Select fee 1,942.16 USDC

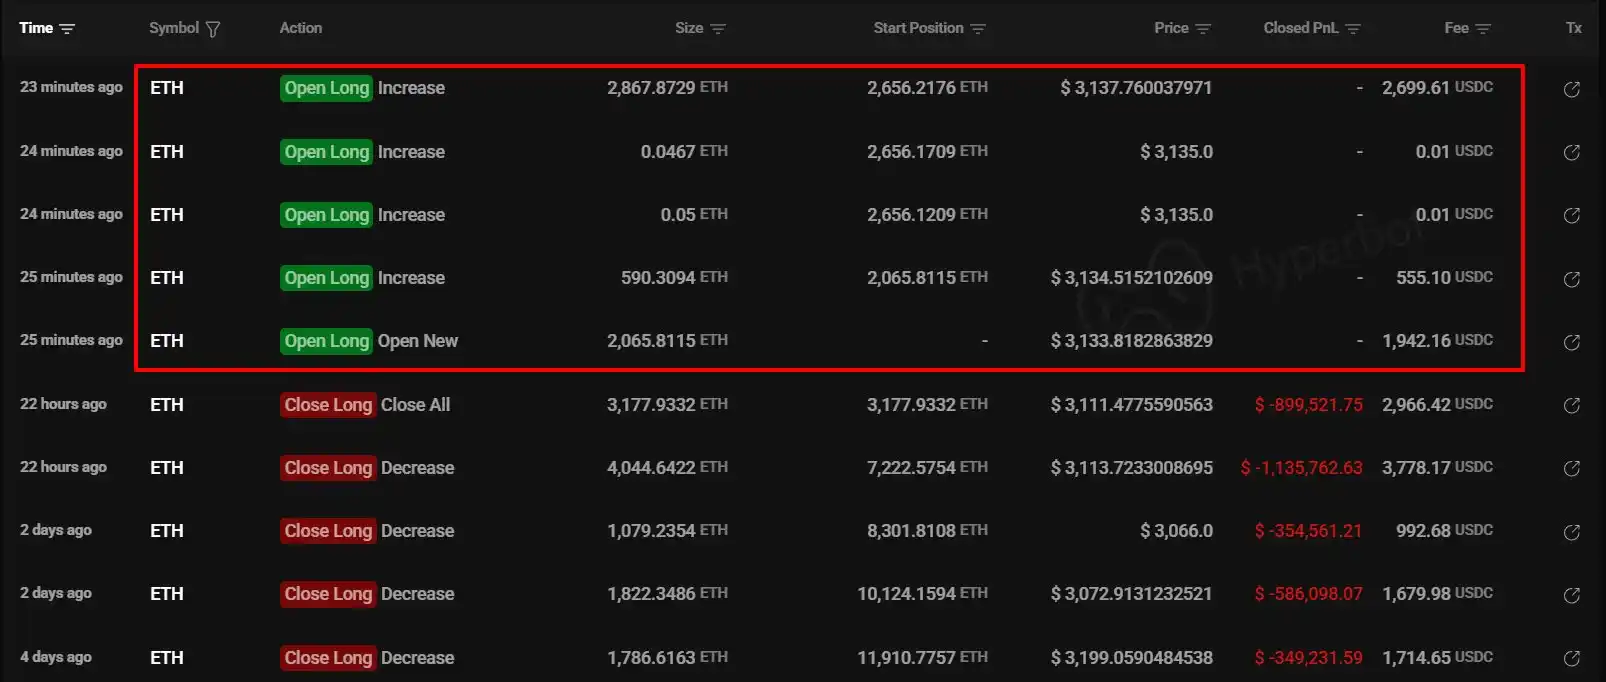coord(1437,341)
